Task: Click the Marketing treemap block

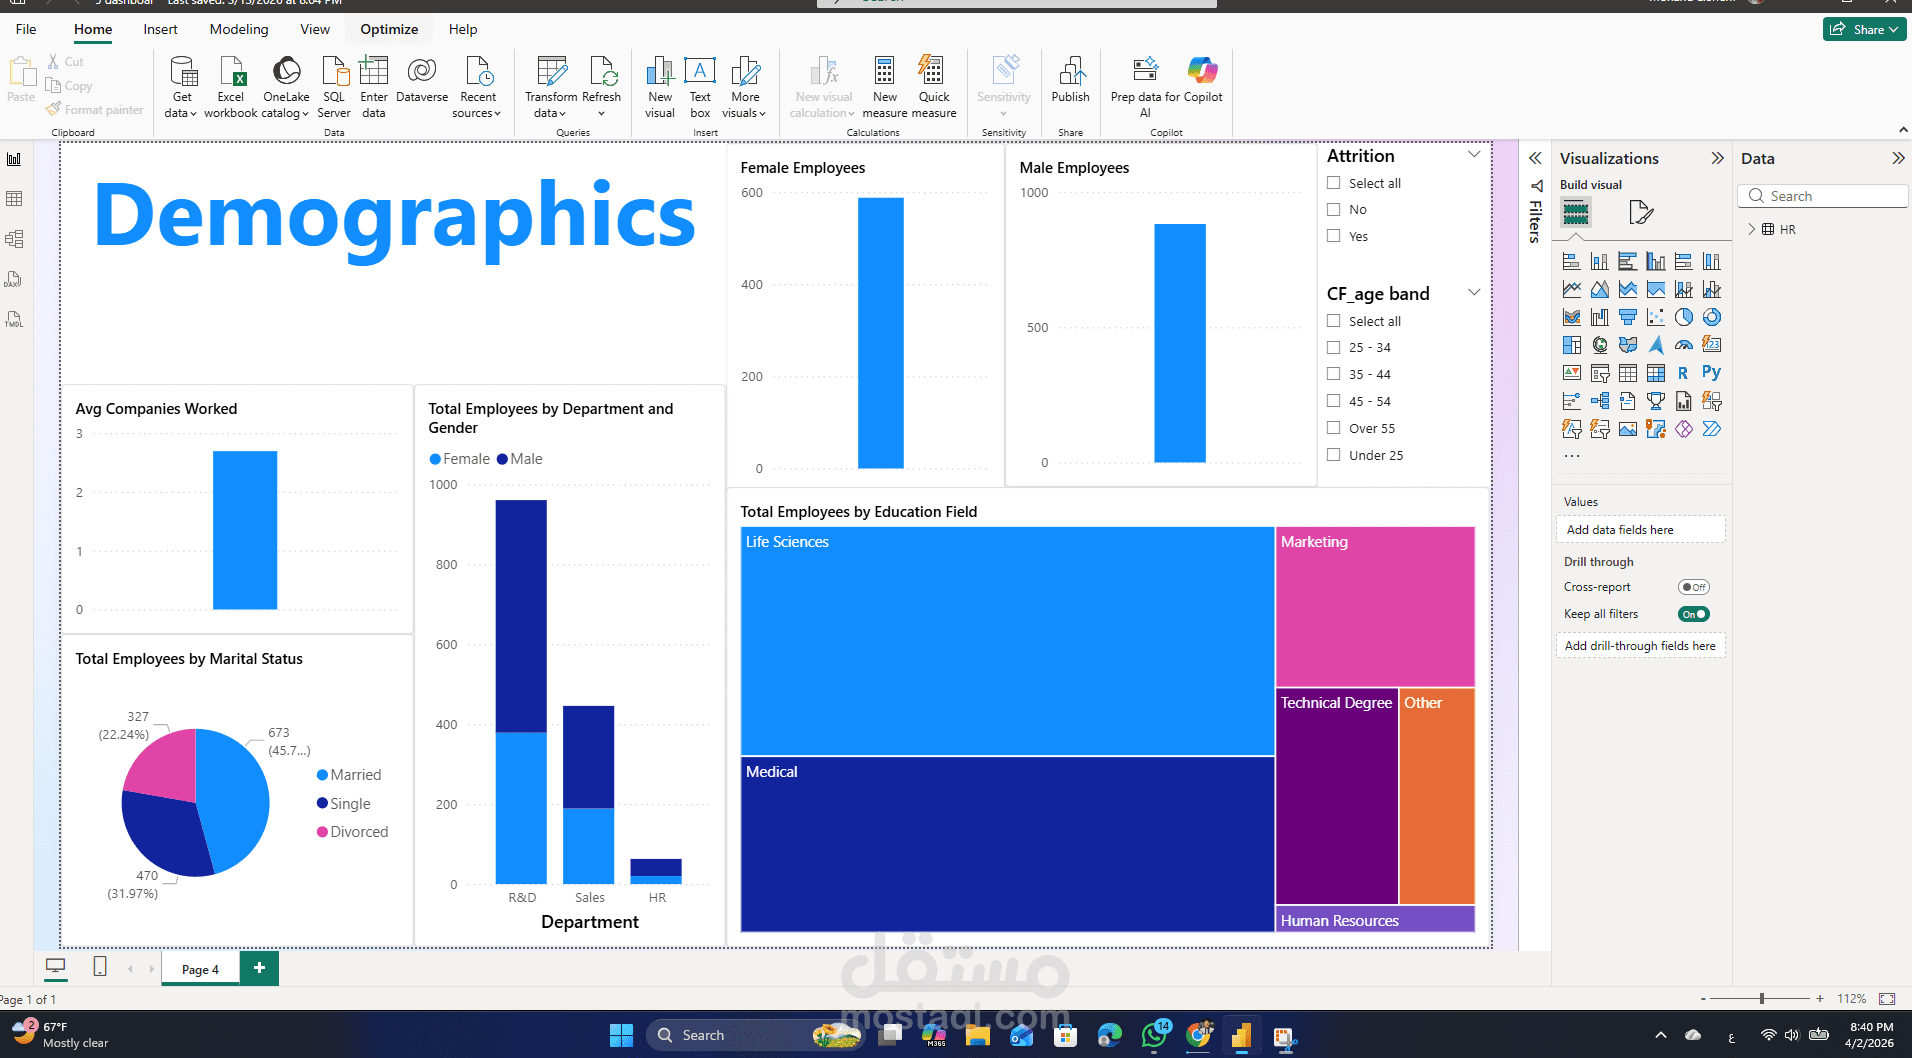Action: [x=1375, y=607]
